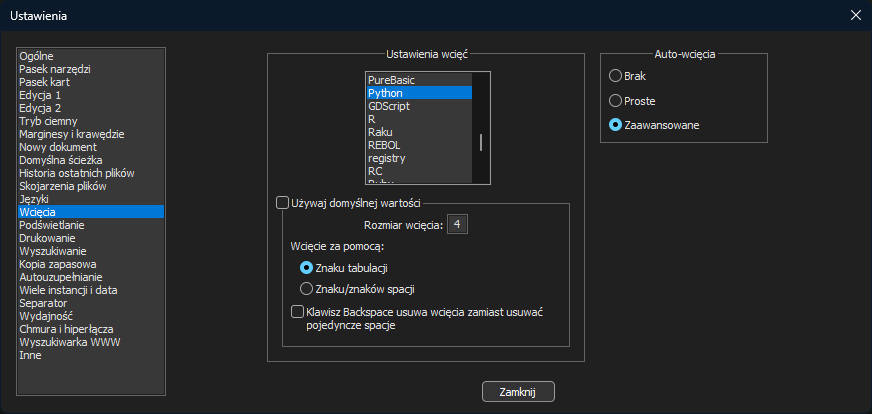Pick Zaawansowane auto-indent option

(616, 124)
